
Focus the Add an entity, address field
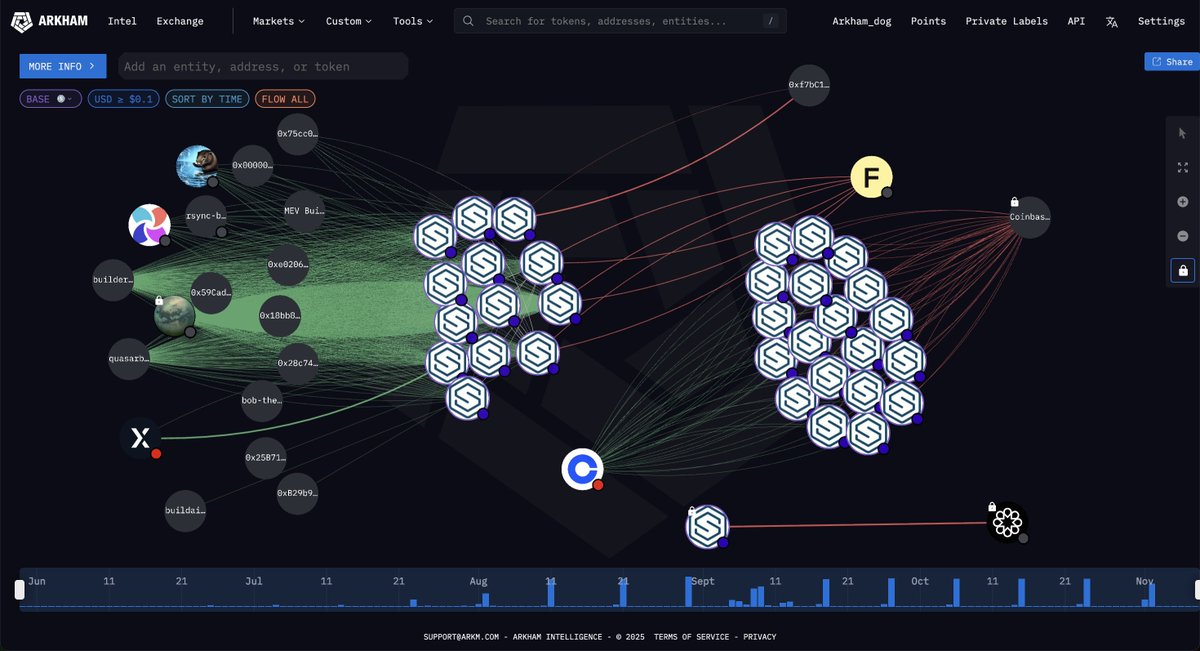[263, 66]
